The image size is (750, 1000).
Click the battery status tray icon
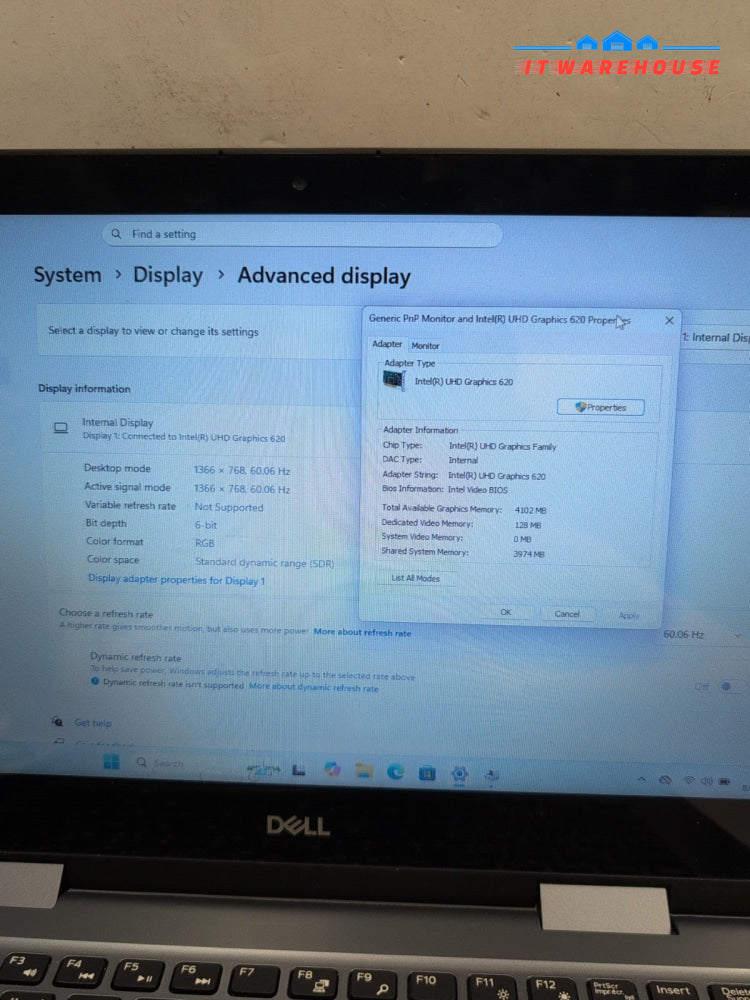tap(724, 781)
